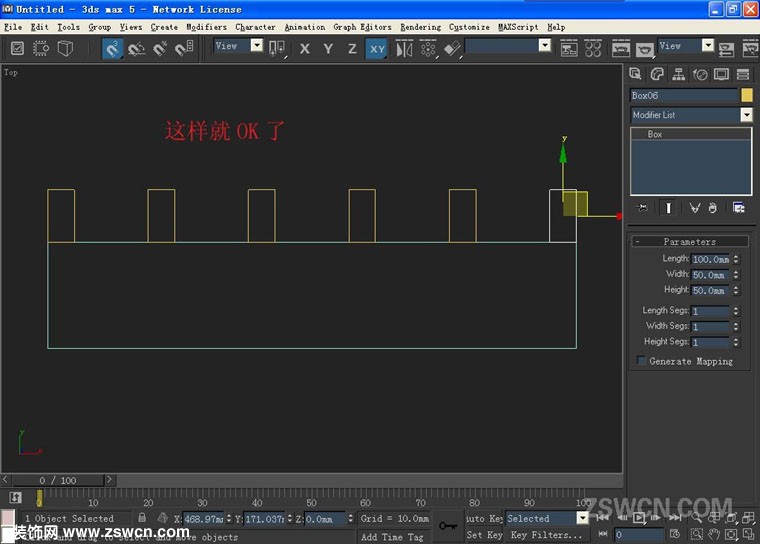Screen dimensions: 760x544
Task: Click the time slider right arrow
Action: click(109, 480)
